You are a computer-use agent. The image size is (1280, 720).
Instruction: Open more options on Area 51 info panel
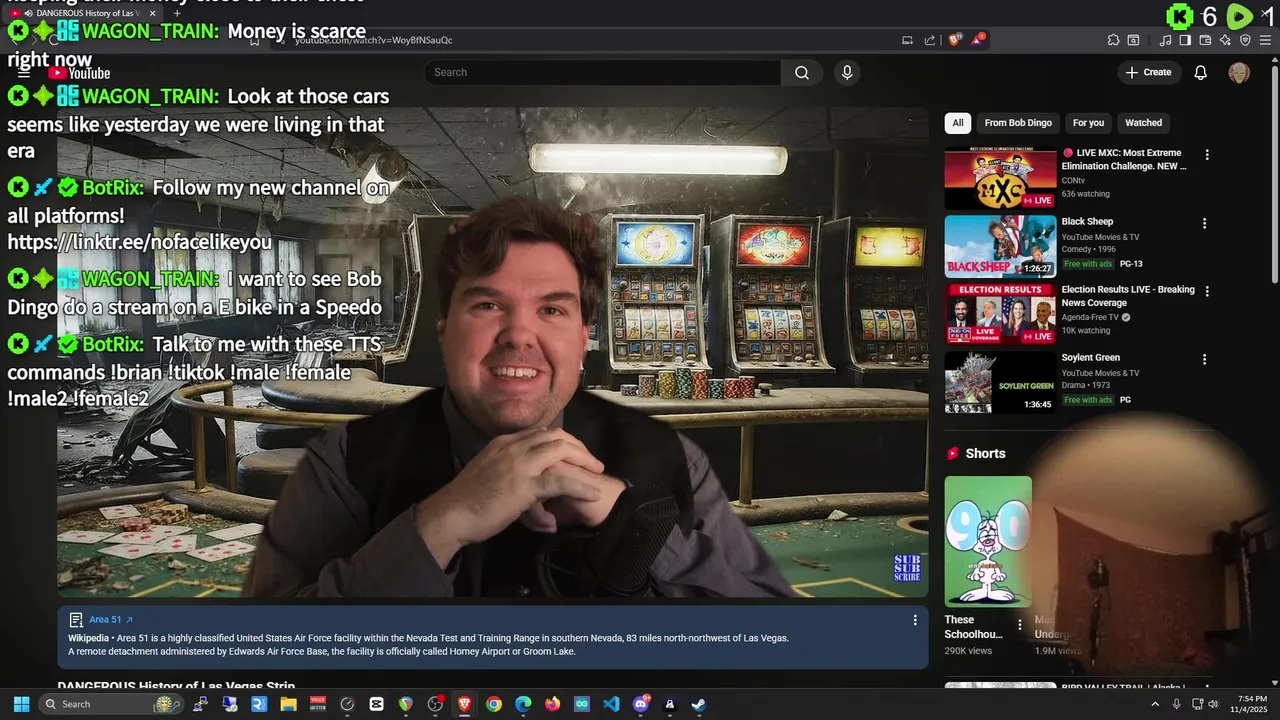pyautogui.click(x=914, y=620)
